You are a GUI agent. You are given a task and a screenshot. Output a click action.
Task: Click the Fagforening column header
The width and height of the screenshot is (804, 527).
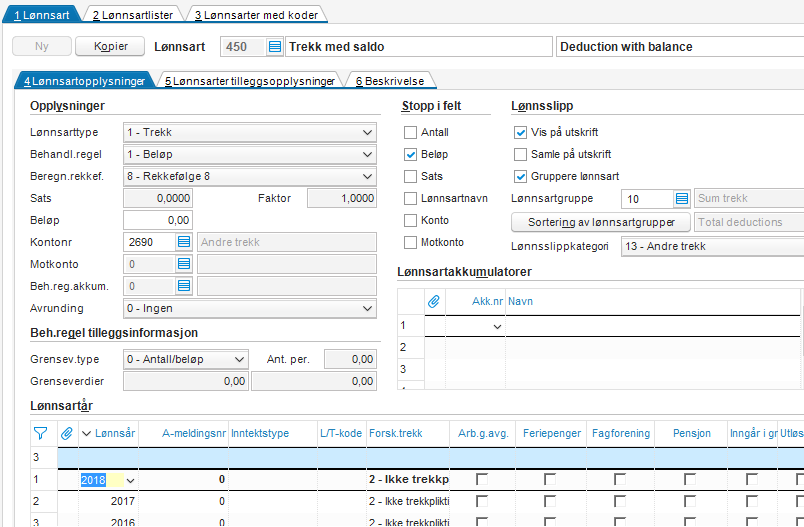(x=621, y=434)
